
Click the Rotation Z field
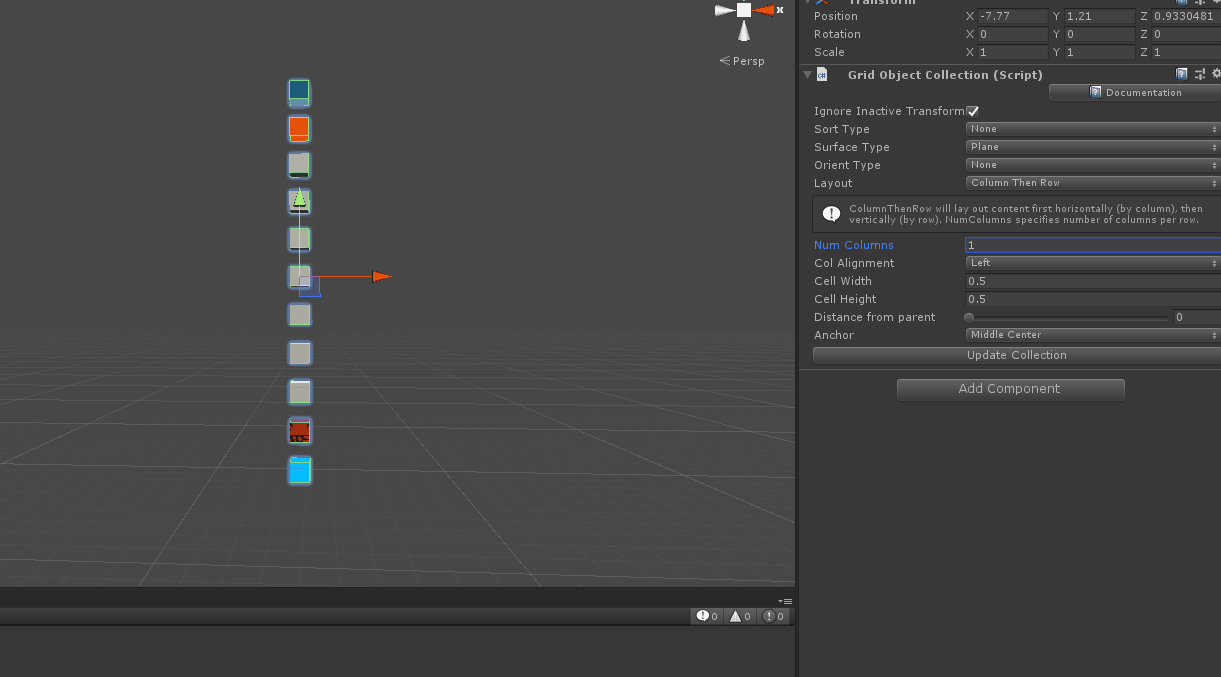pos(1186,34)
